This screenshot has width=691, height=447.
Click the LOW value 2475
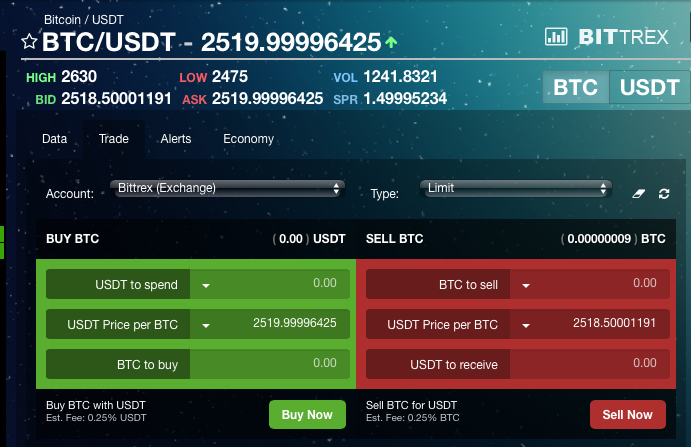click(x=230, y=77)
